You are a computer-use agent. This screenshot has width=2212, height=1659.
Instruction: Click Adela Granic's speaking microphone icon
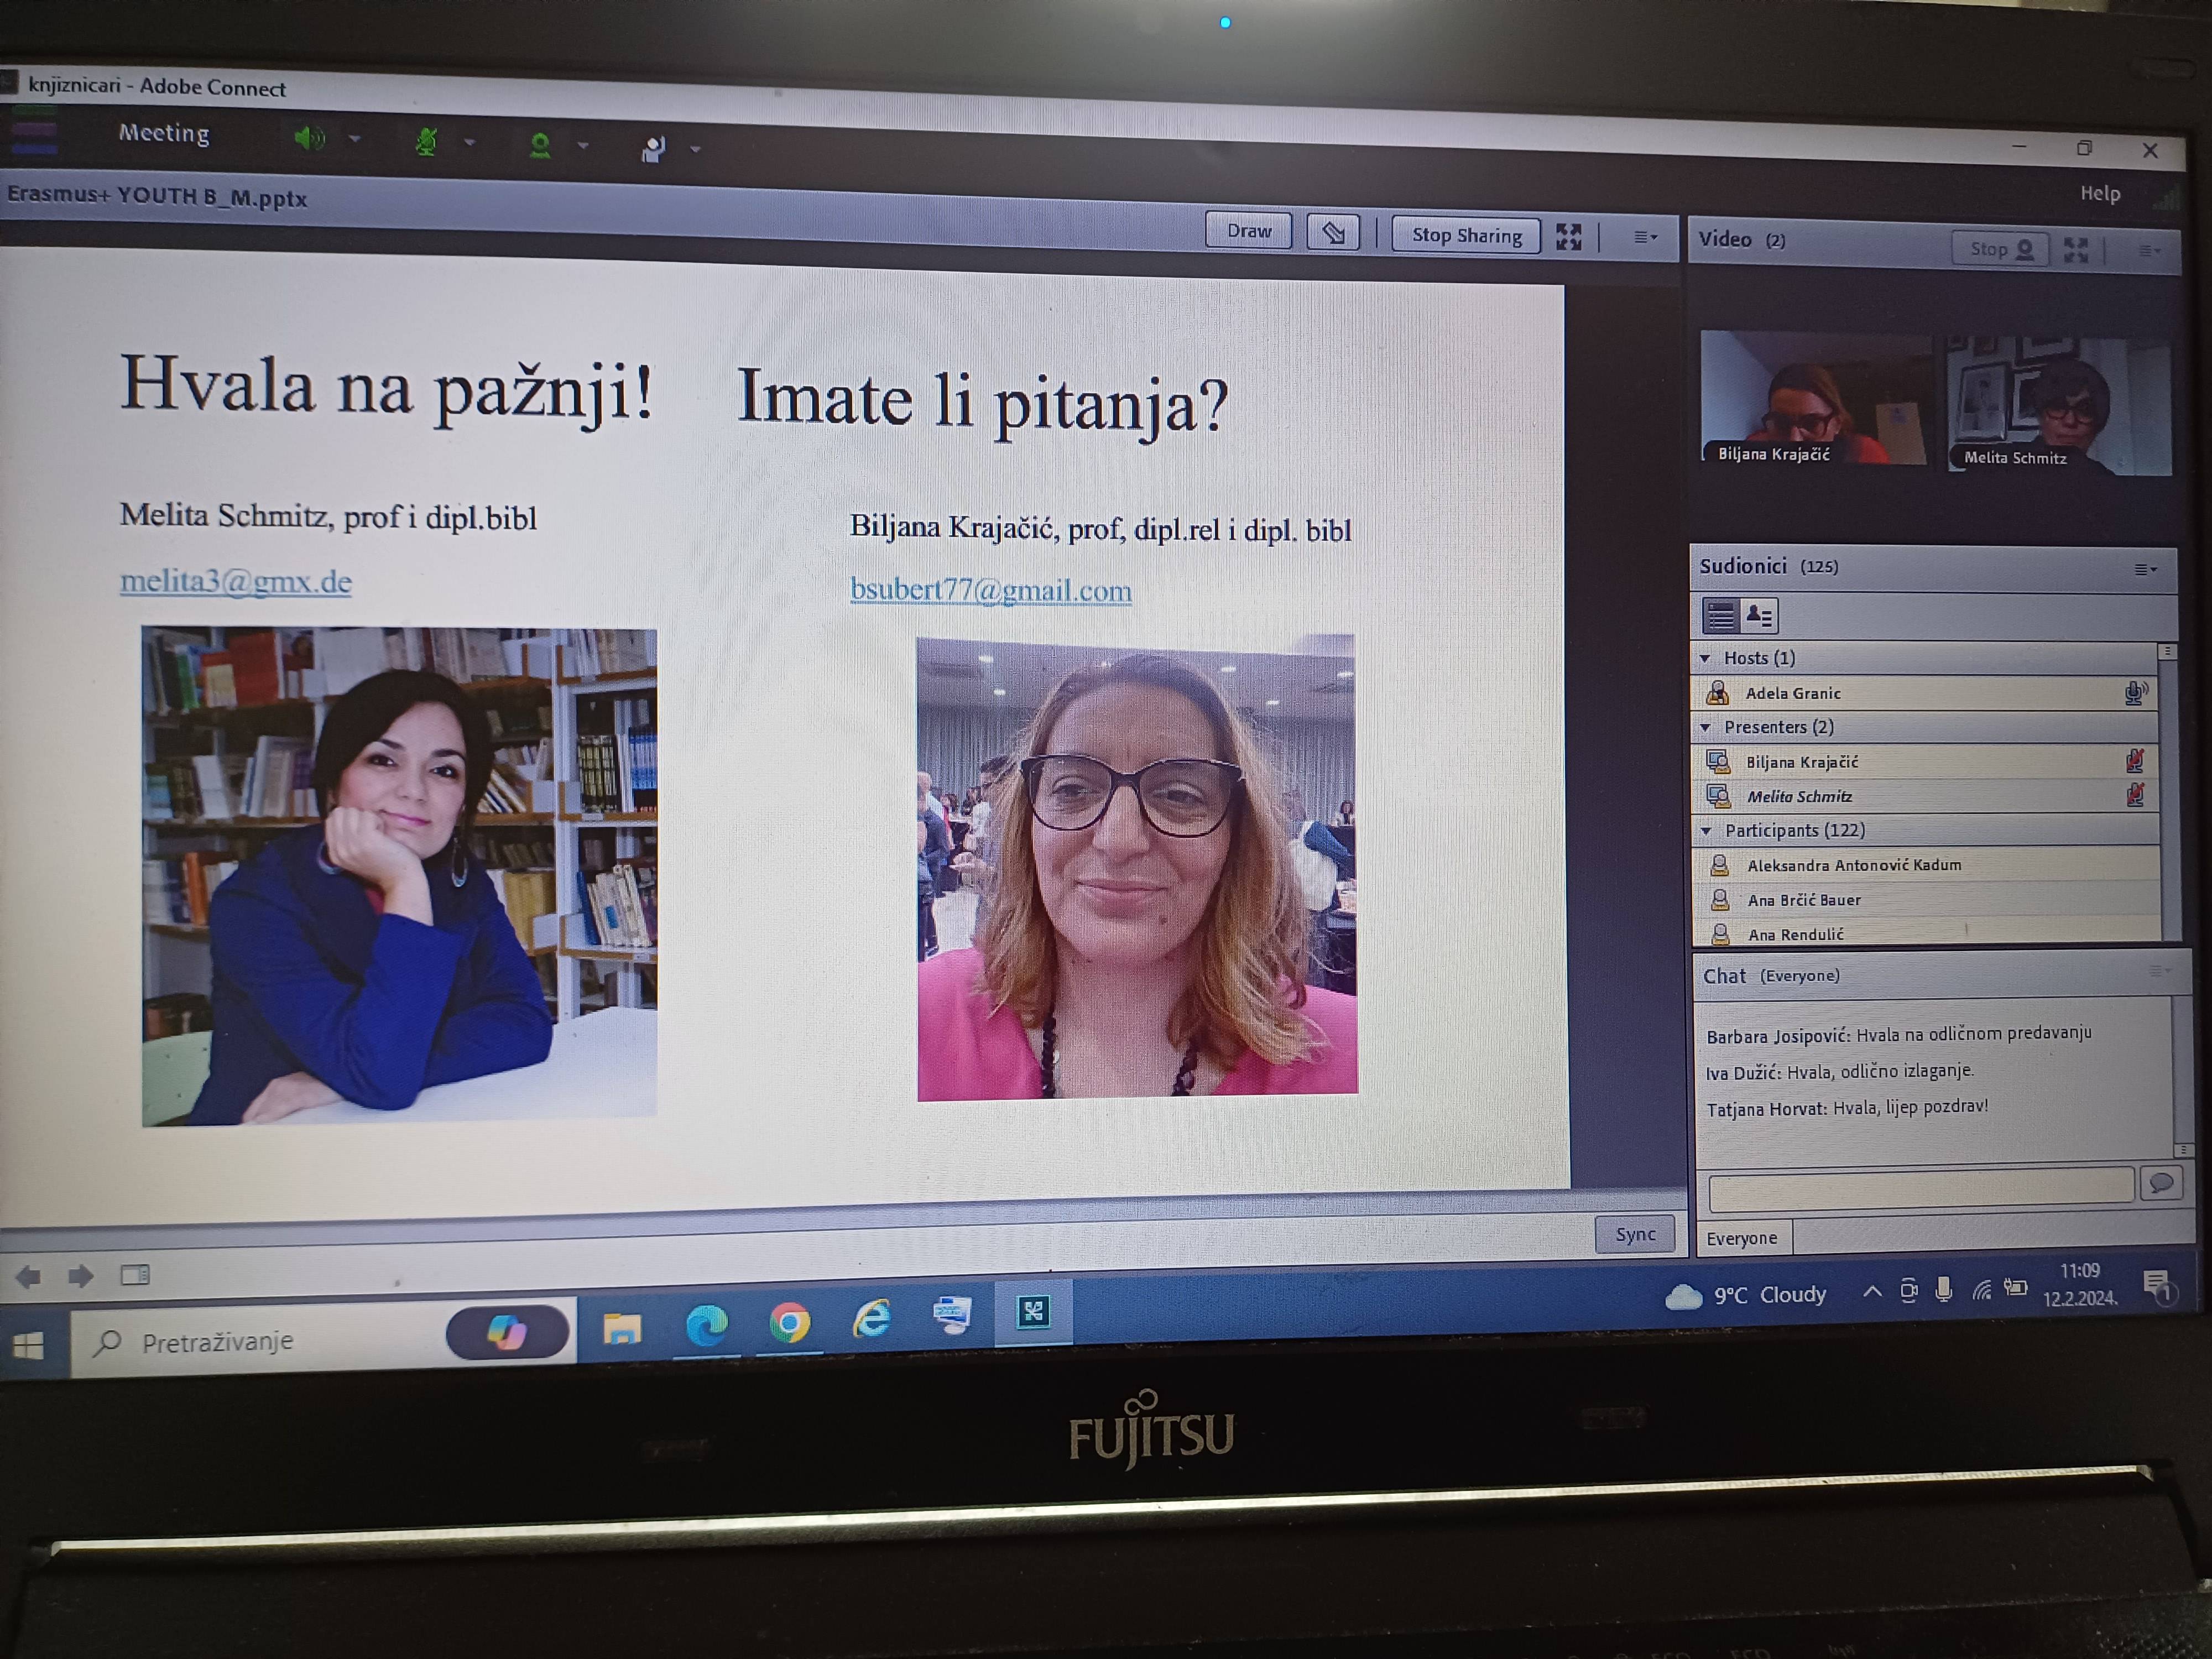tap(2136, 693)
